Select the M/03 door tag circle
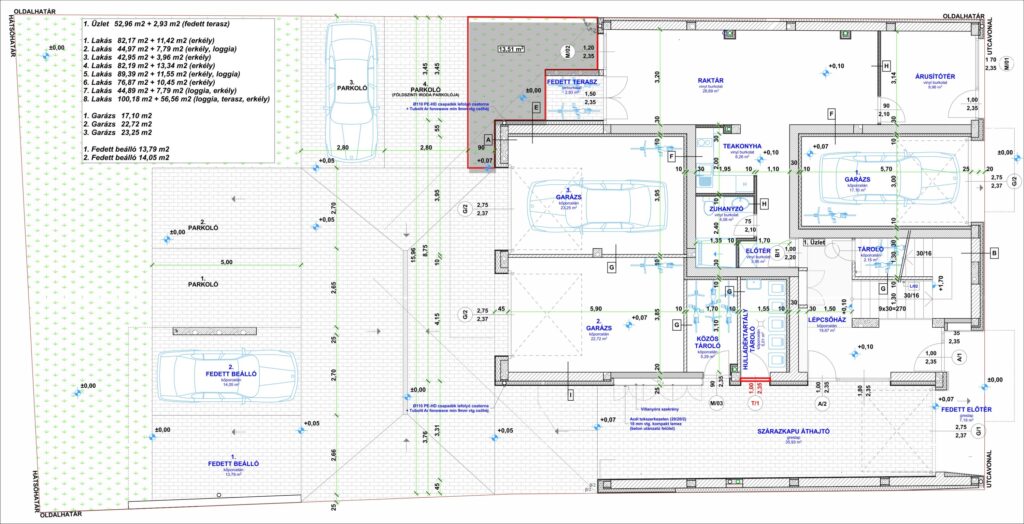The width and height of the screenshot is (1024, 524). click(715, 403)
